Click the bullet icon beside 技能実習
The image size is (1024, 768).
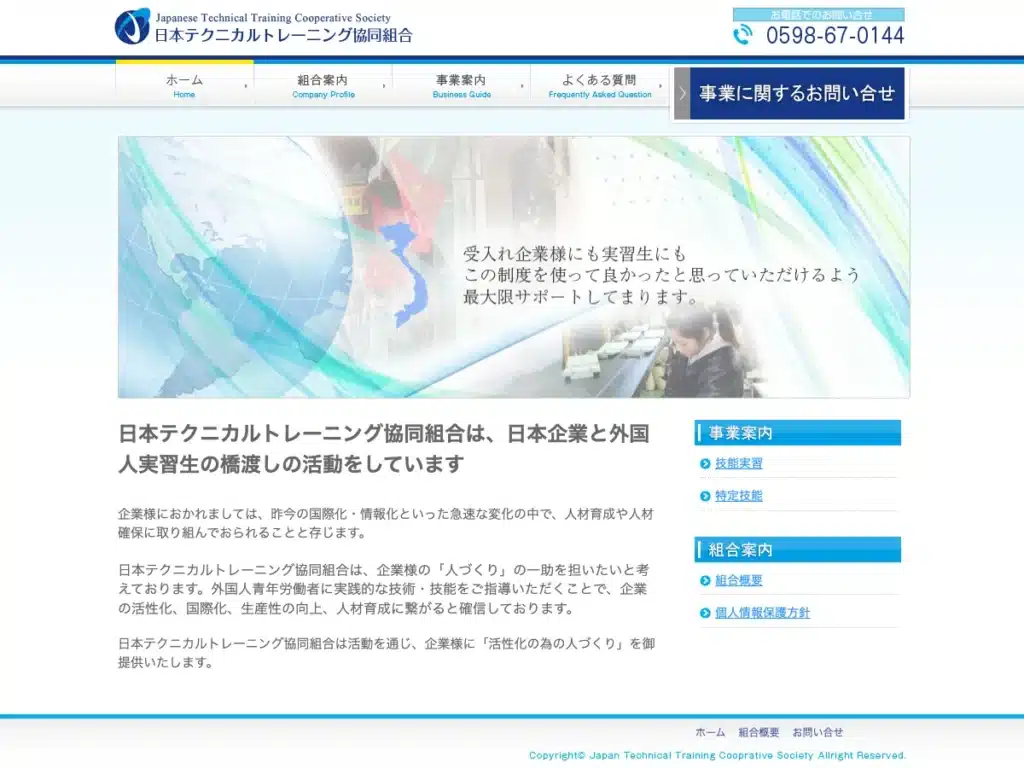pos(705,464)
